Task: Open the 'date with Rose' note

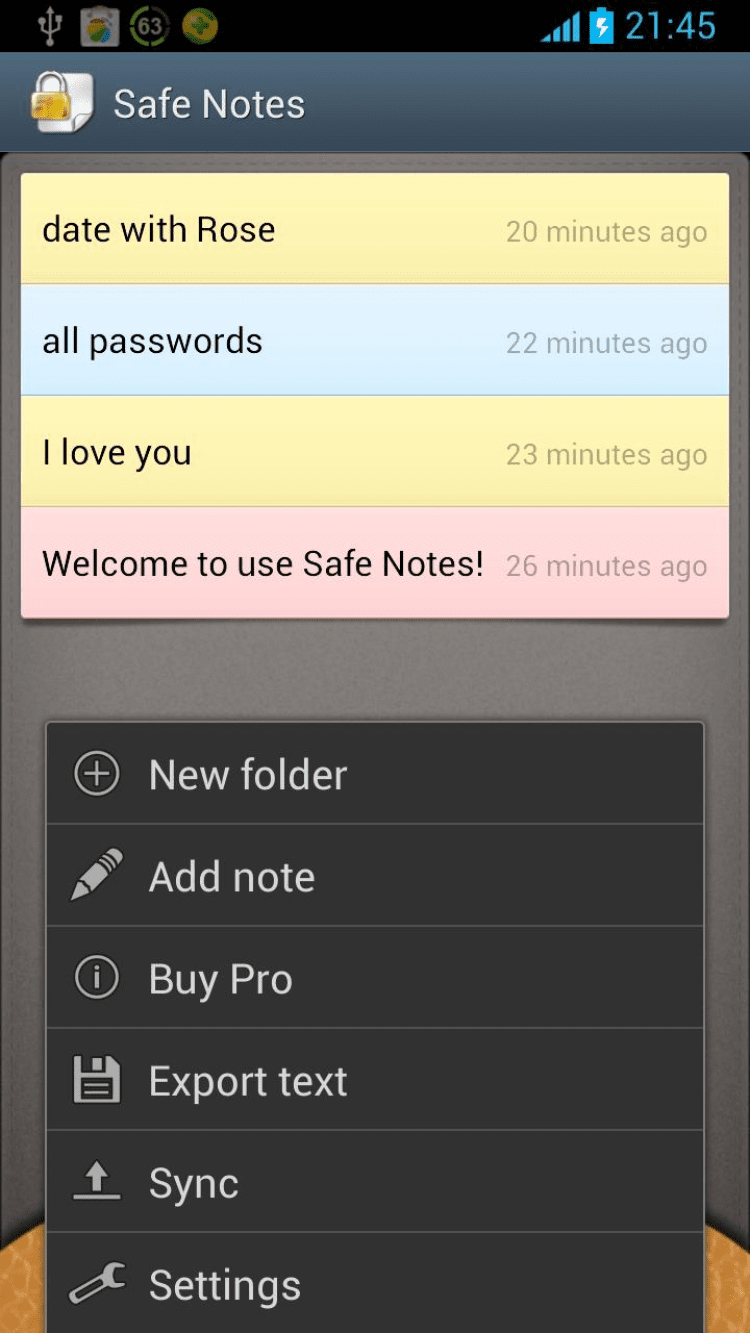Action: 375,229
